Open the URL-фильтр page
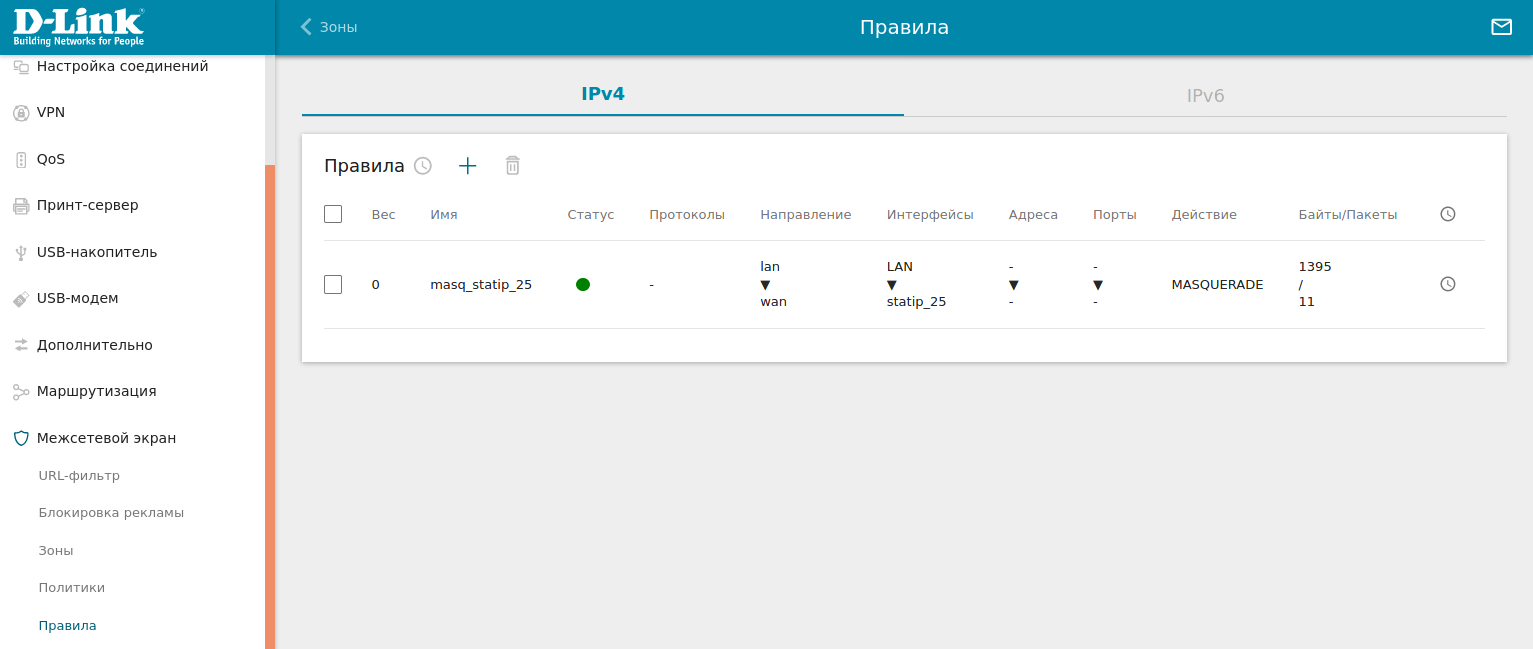This screenshot has width=1533, height=649. pos(79,475)
